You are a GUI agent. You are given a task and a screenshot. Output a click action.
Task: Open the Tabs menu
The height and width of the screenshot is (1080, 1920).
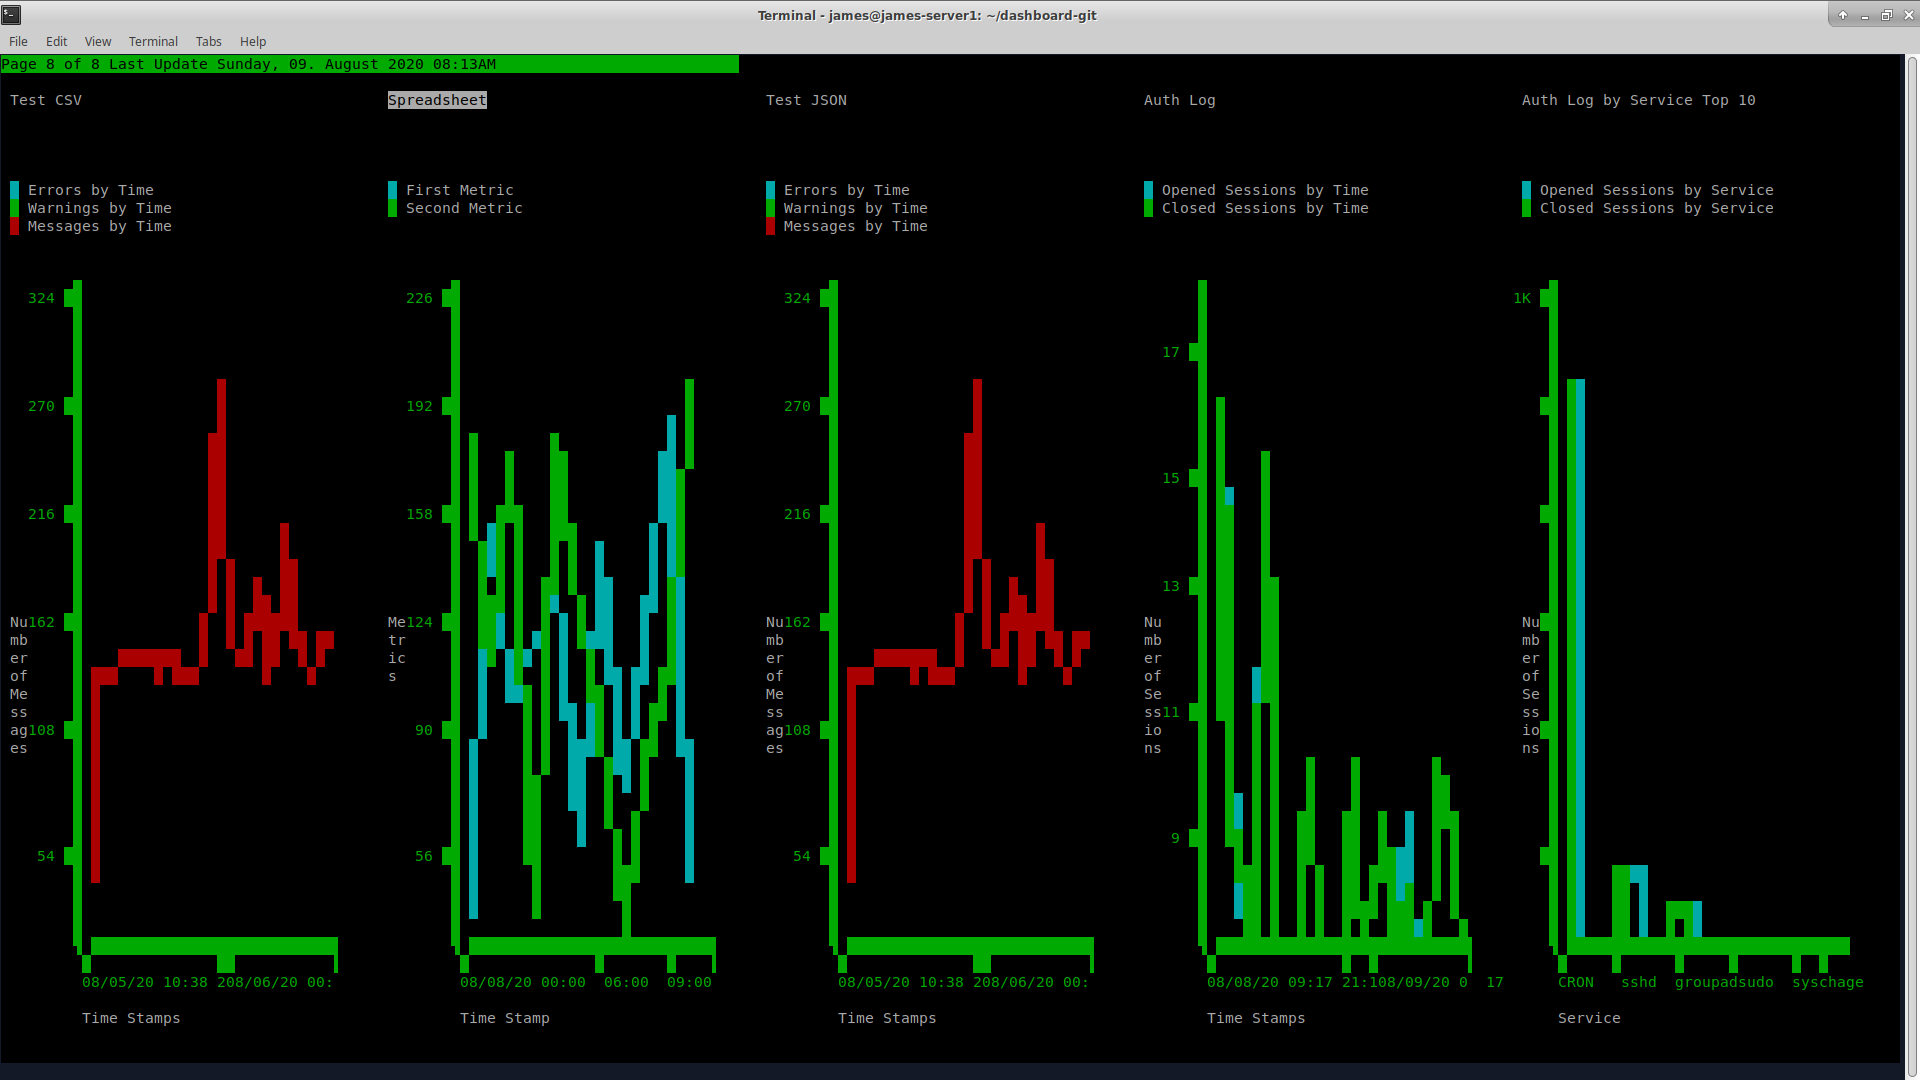(208, 41)
